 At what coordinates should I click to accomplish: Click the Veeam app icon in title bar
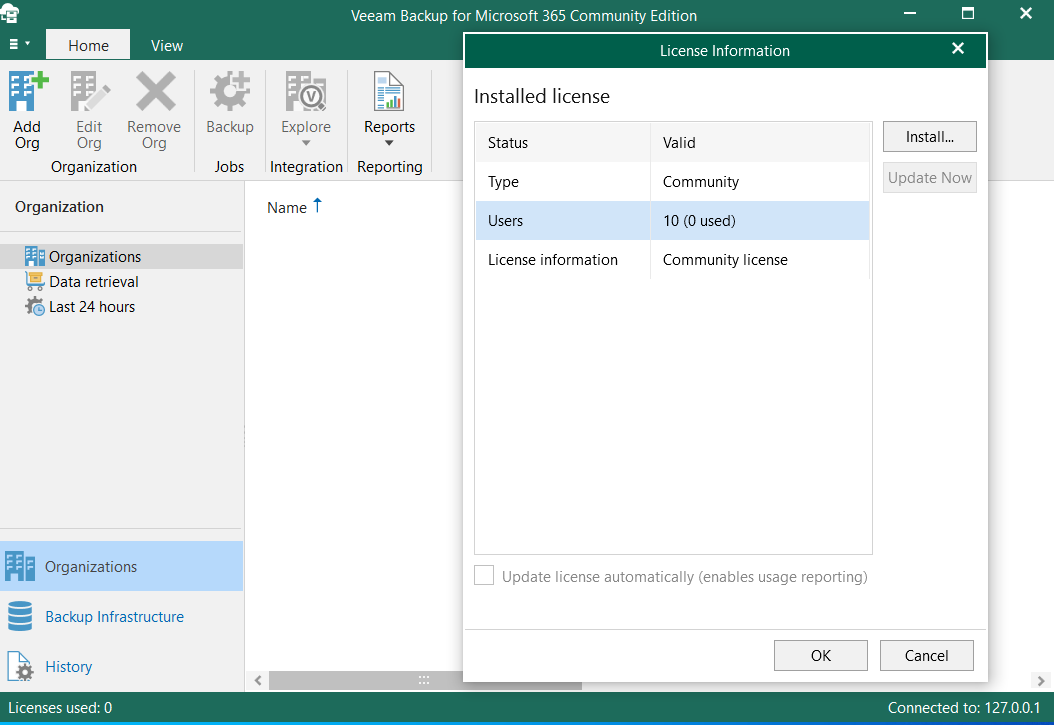pos(10,13)
